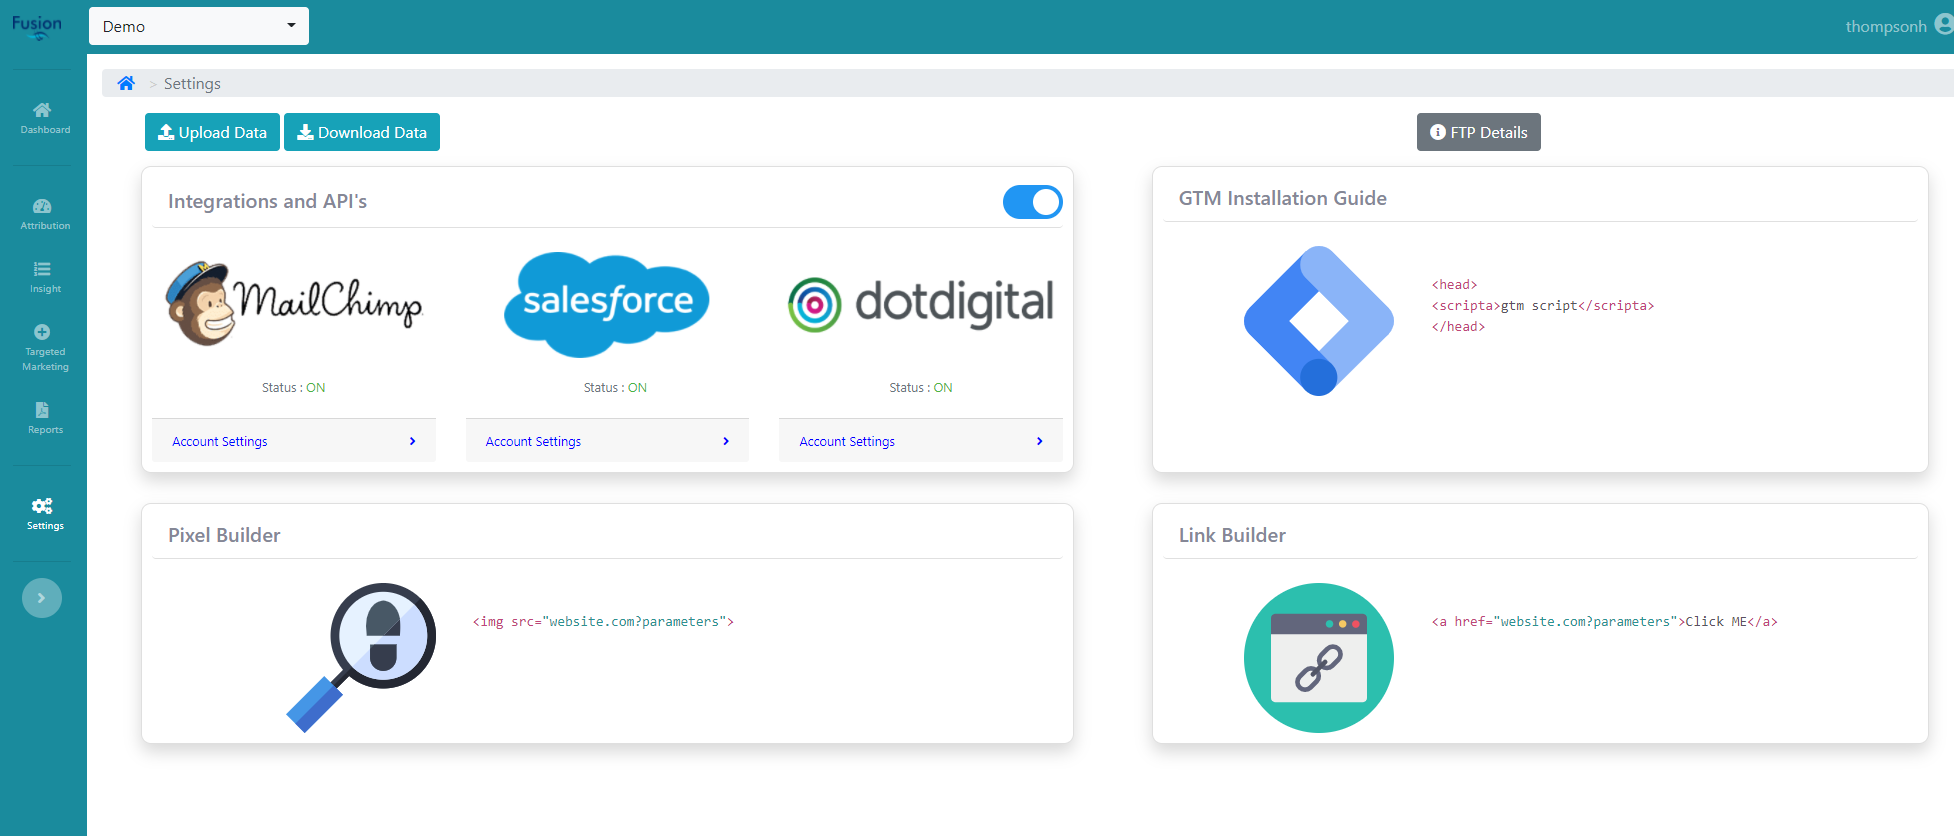The image size is (1954, 836).
Task: Open the Demo account dropdown
Action: 199,26
